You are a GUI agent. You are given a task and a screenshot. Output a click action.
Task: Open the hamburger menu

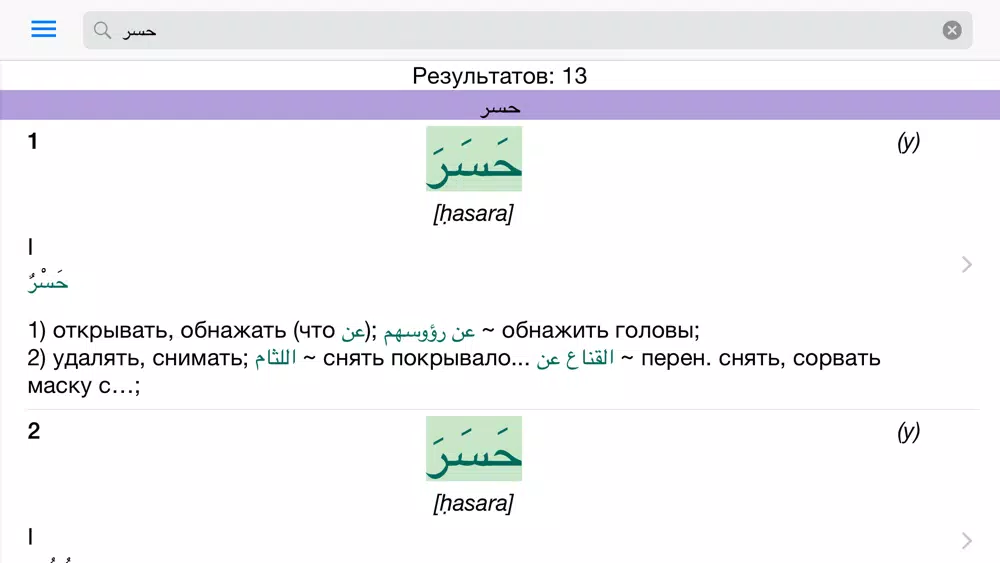tap(44, 29)
